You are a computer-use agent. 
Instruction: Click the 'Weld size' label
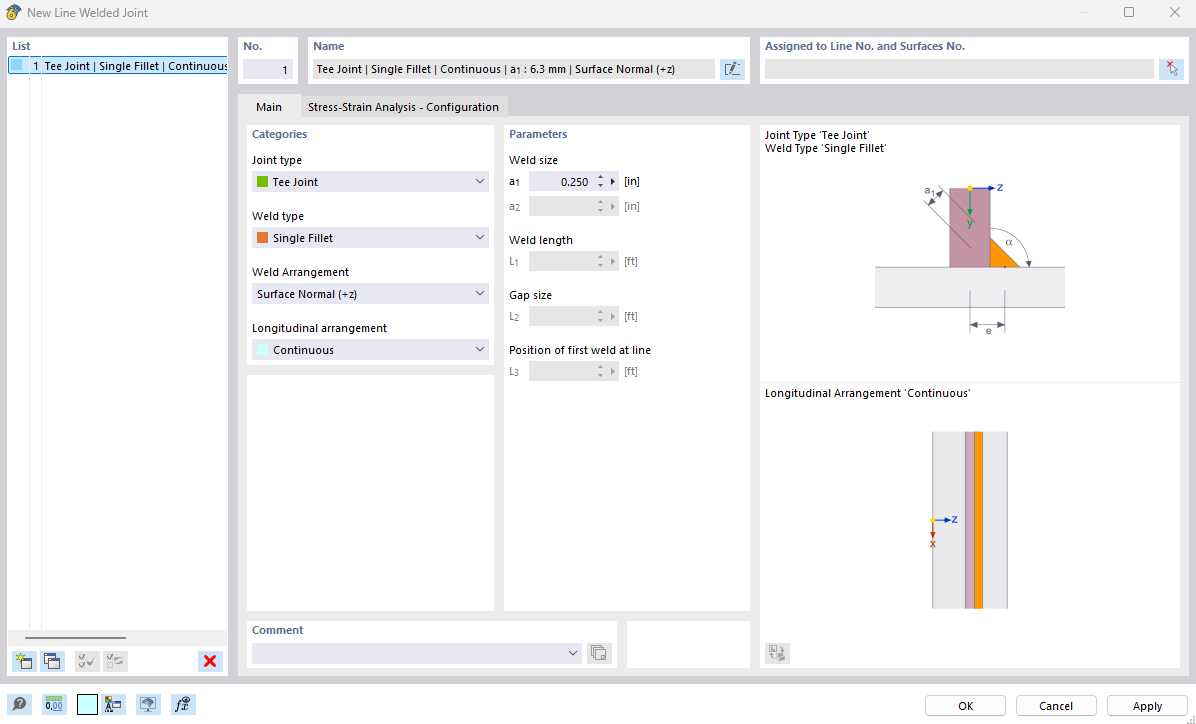533,160
